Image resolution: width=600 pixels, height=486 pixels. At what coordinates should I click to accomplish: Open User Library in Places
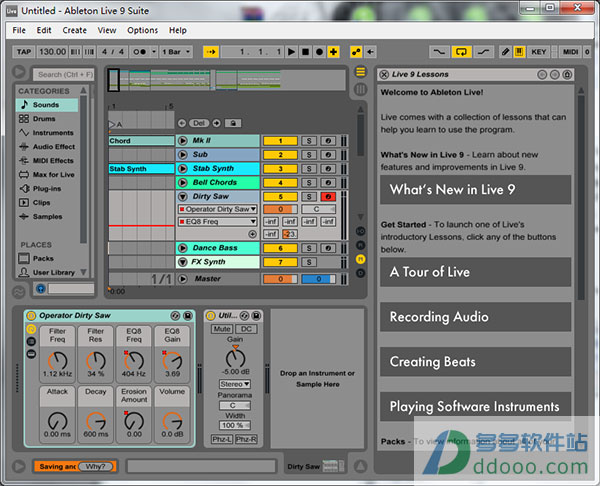pyautogui.click(x=47, y=272)
